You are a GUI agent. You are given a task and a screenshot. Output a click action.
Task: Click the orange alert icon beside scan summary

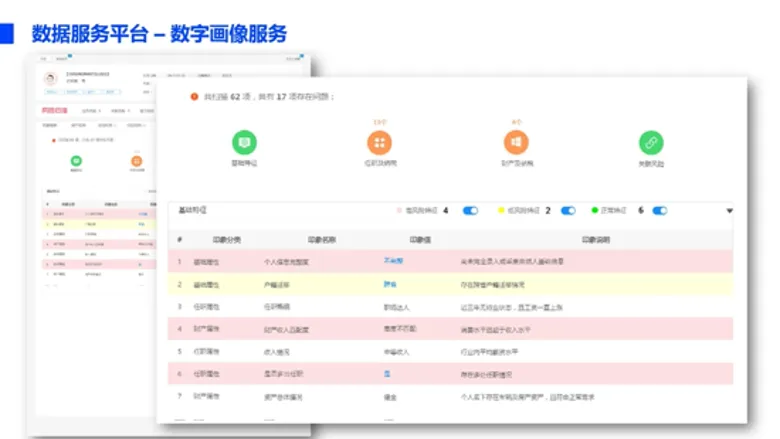[x=194, y=96]
